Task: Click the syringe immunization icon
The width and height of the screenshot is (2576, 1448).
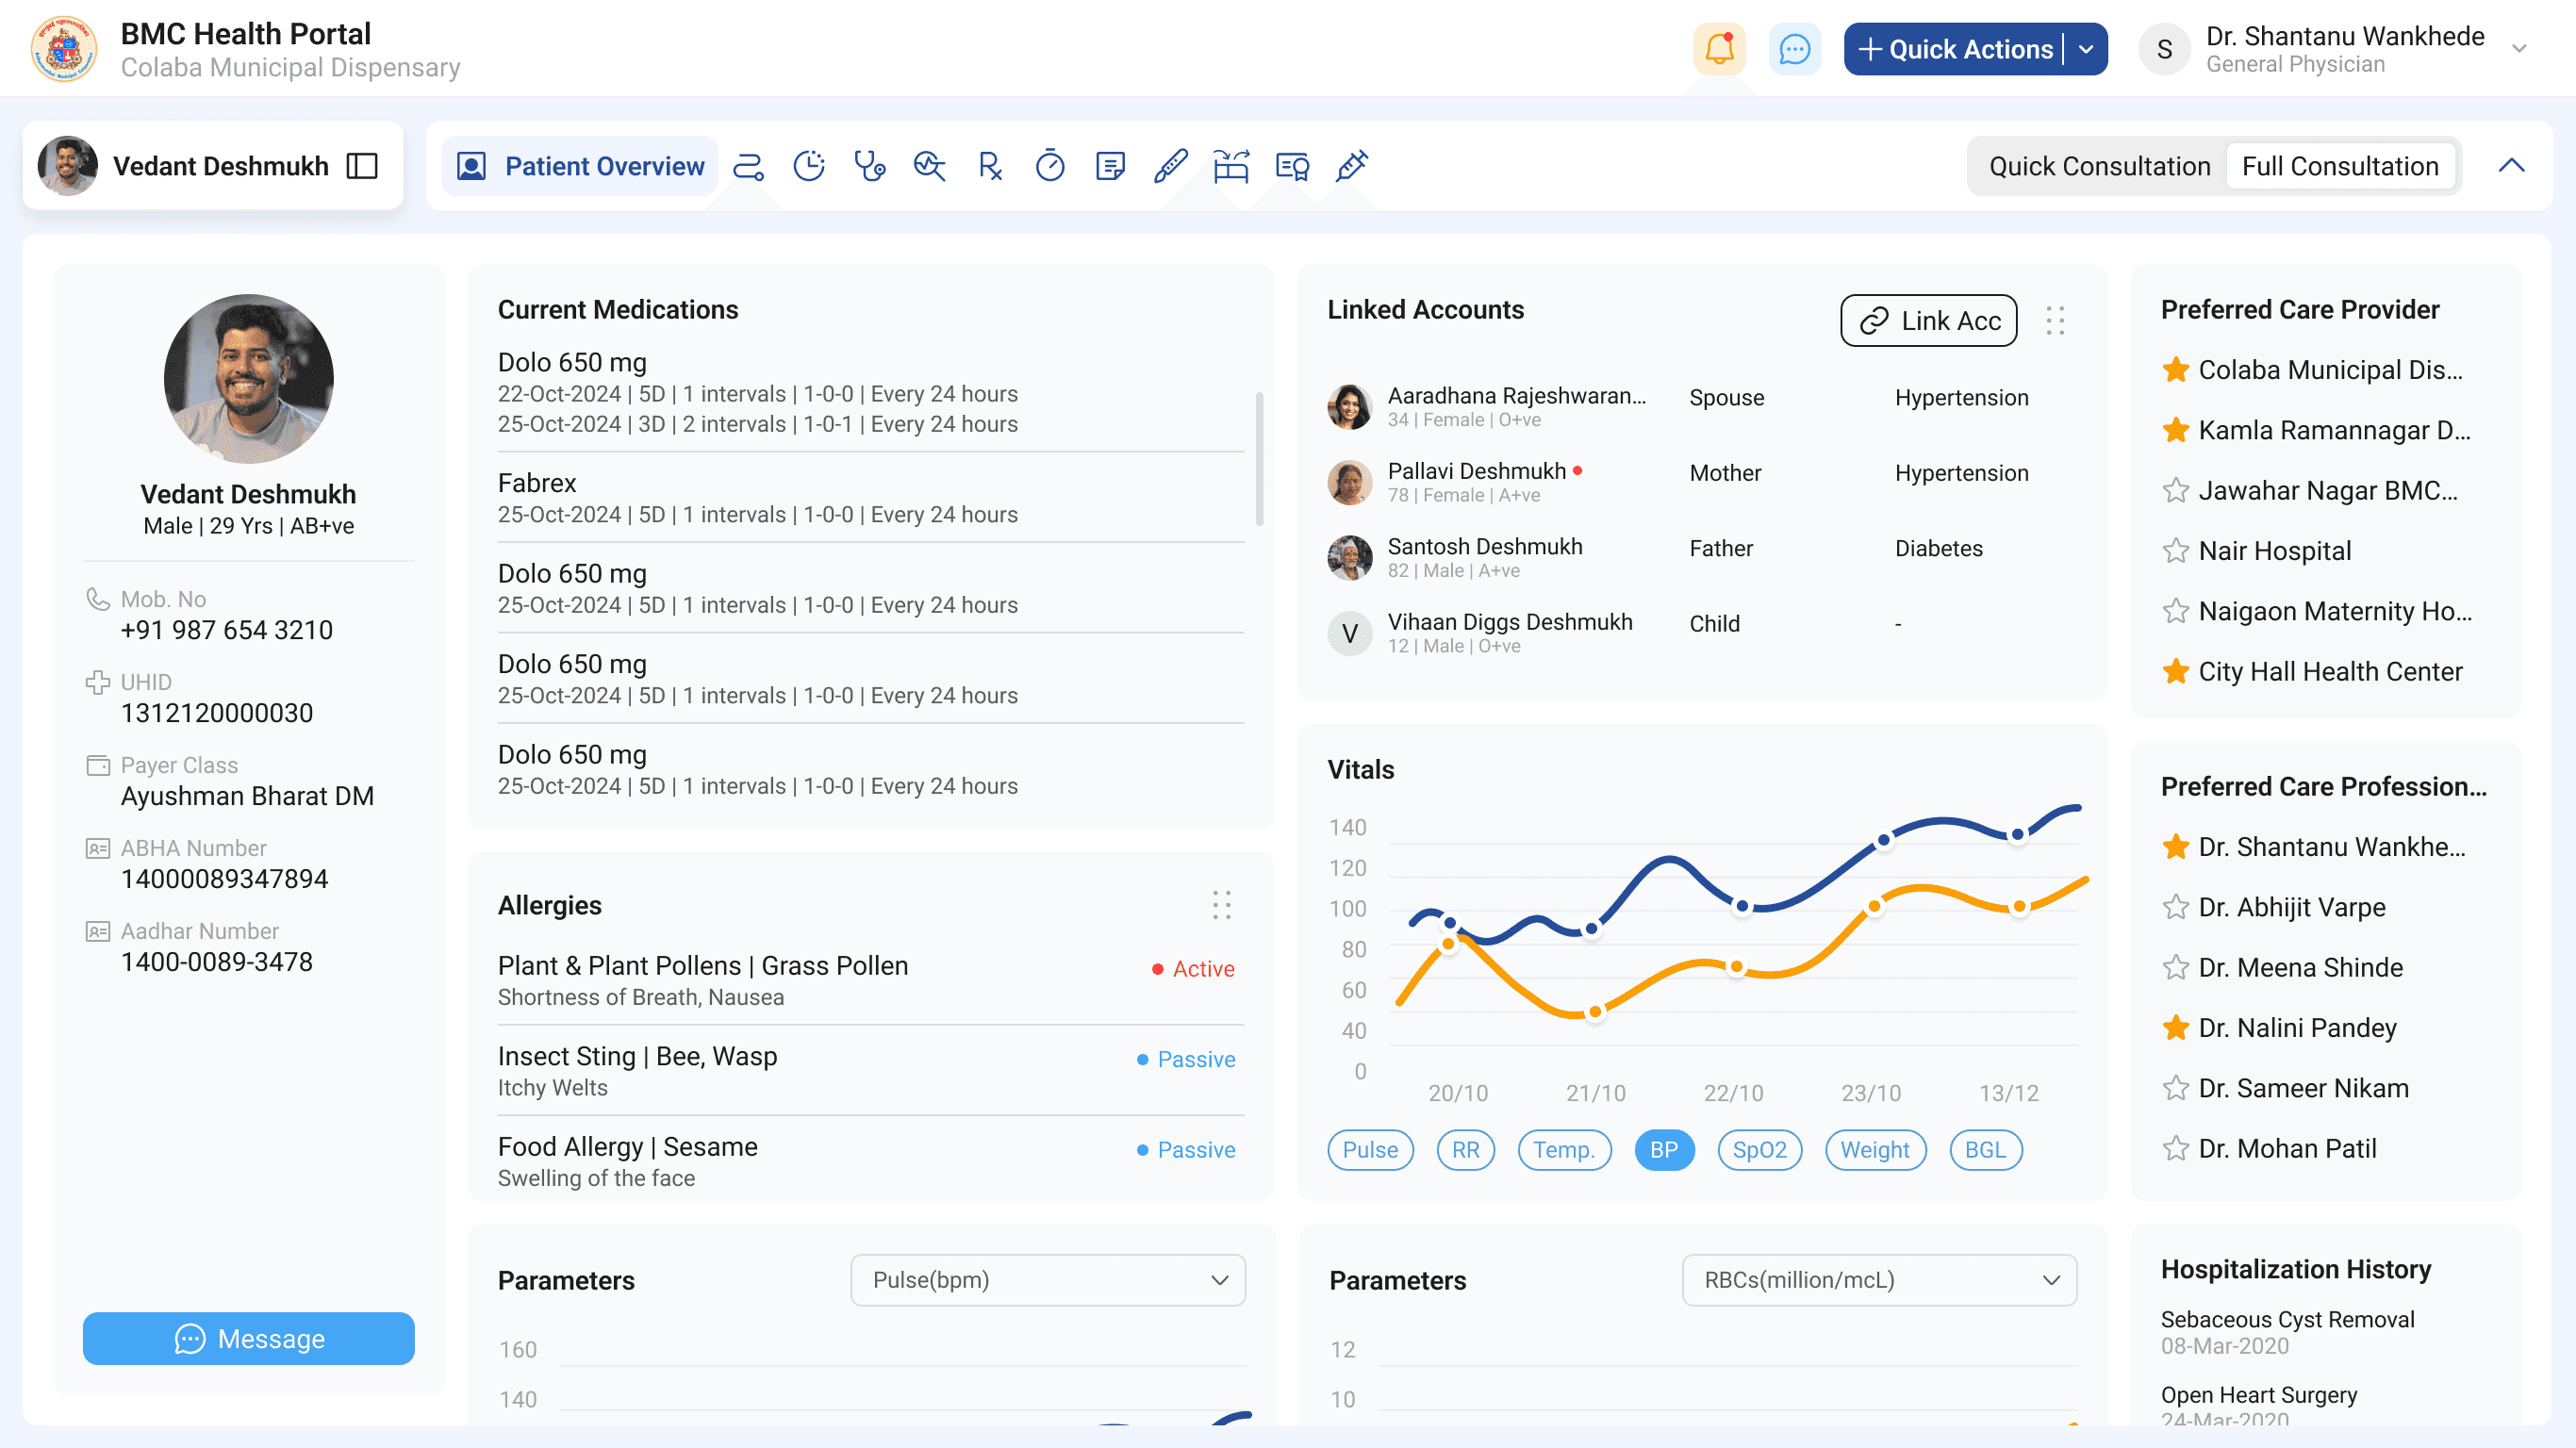Action: point(1351,166)
